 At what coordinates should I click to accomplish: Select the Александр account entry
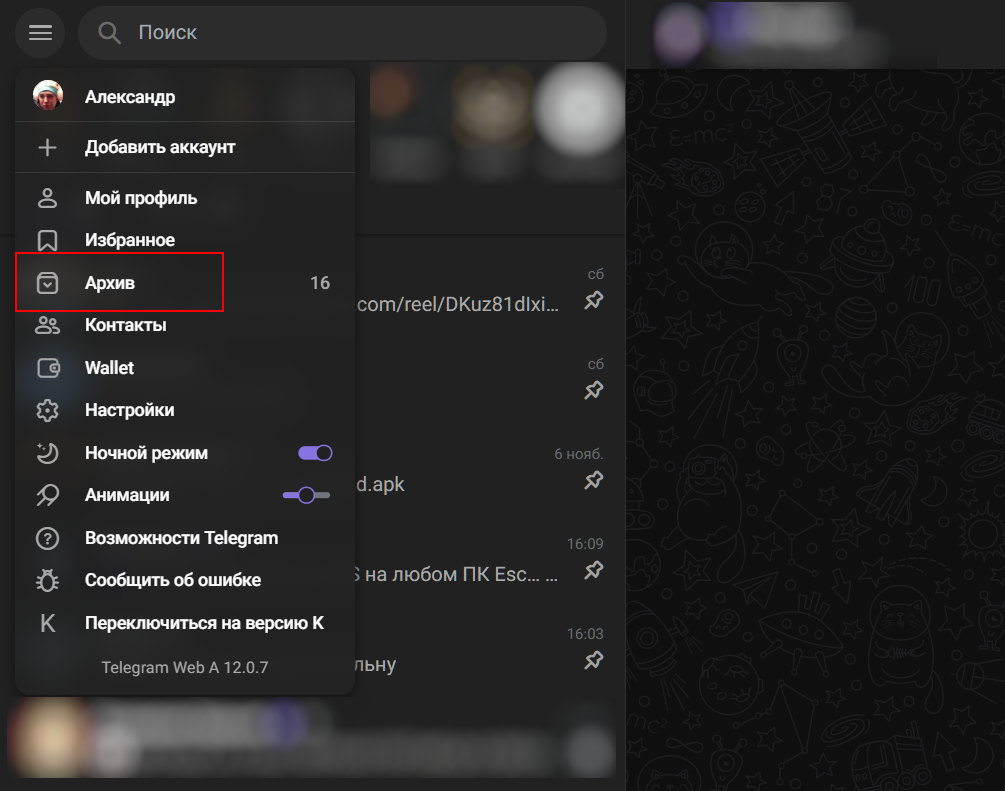pos(130,97)
